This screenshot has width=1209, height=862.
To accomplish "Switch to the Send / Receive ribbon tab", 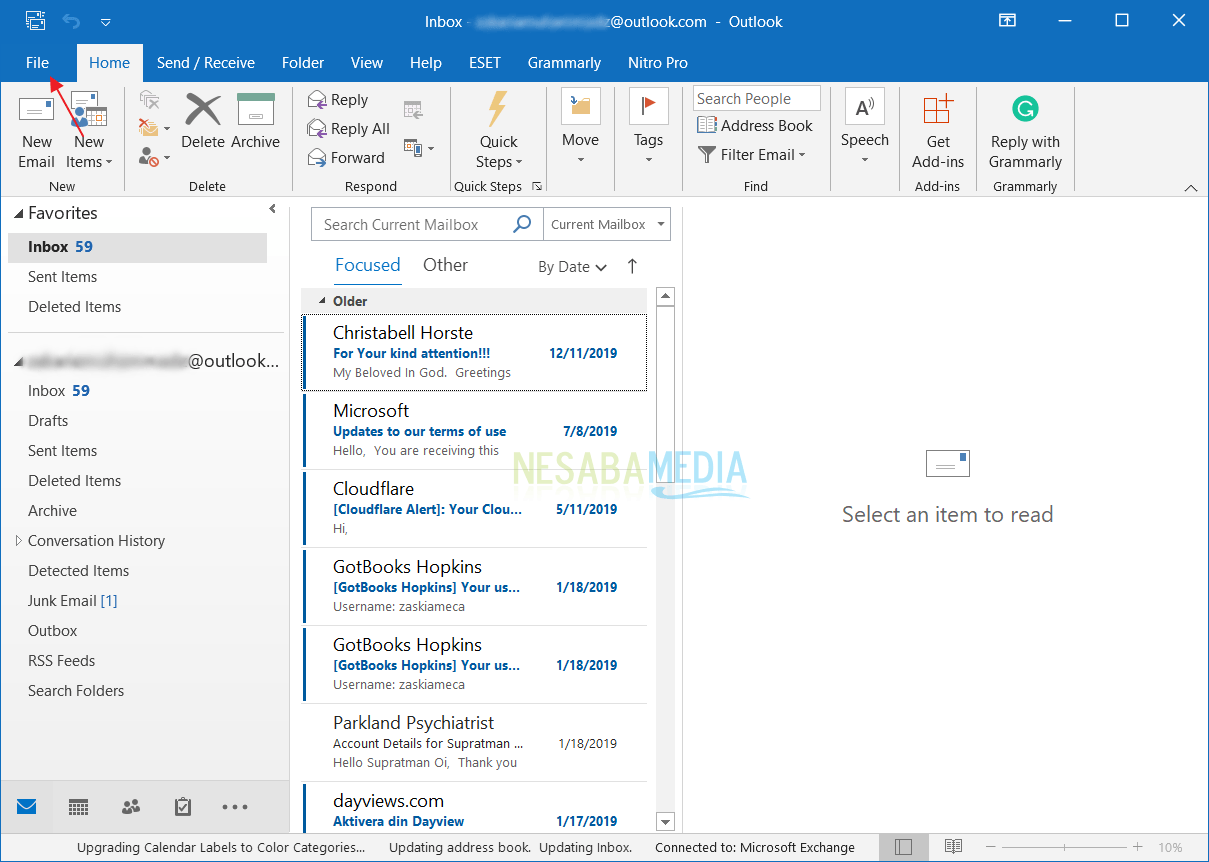I will [206, 62].
